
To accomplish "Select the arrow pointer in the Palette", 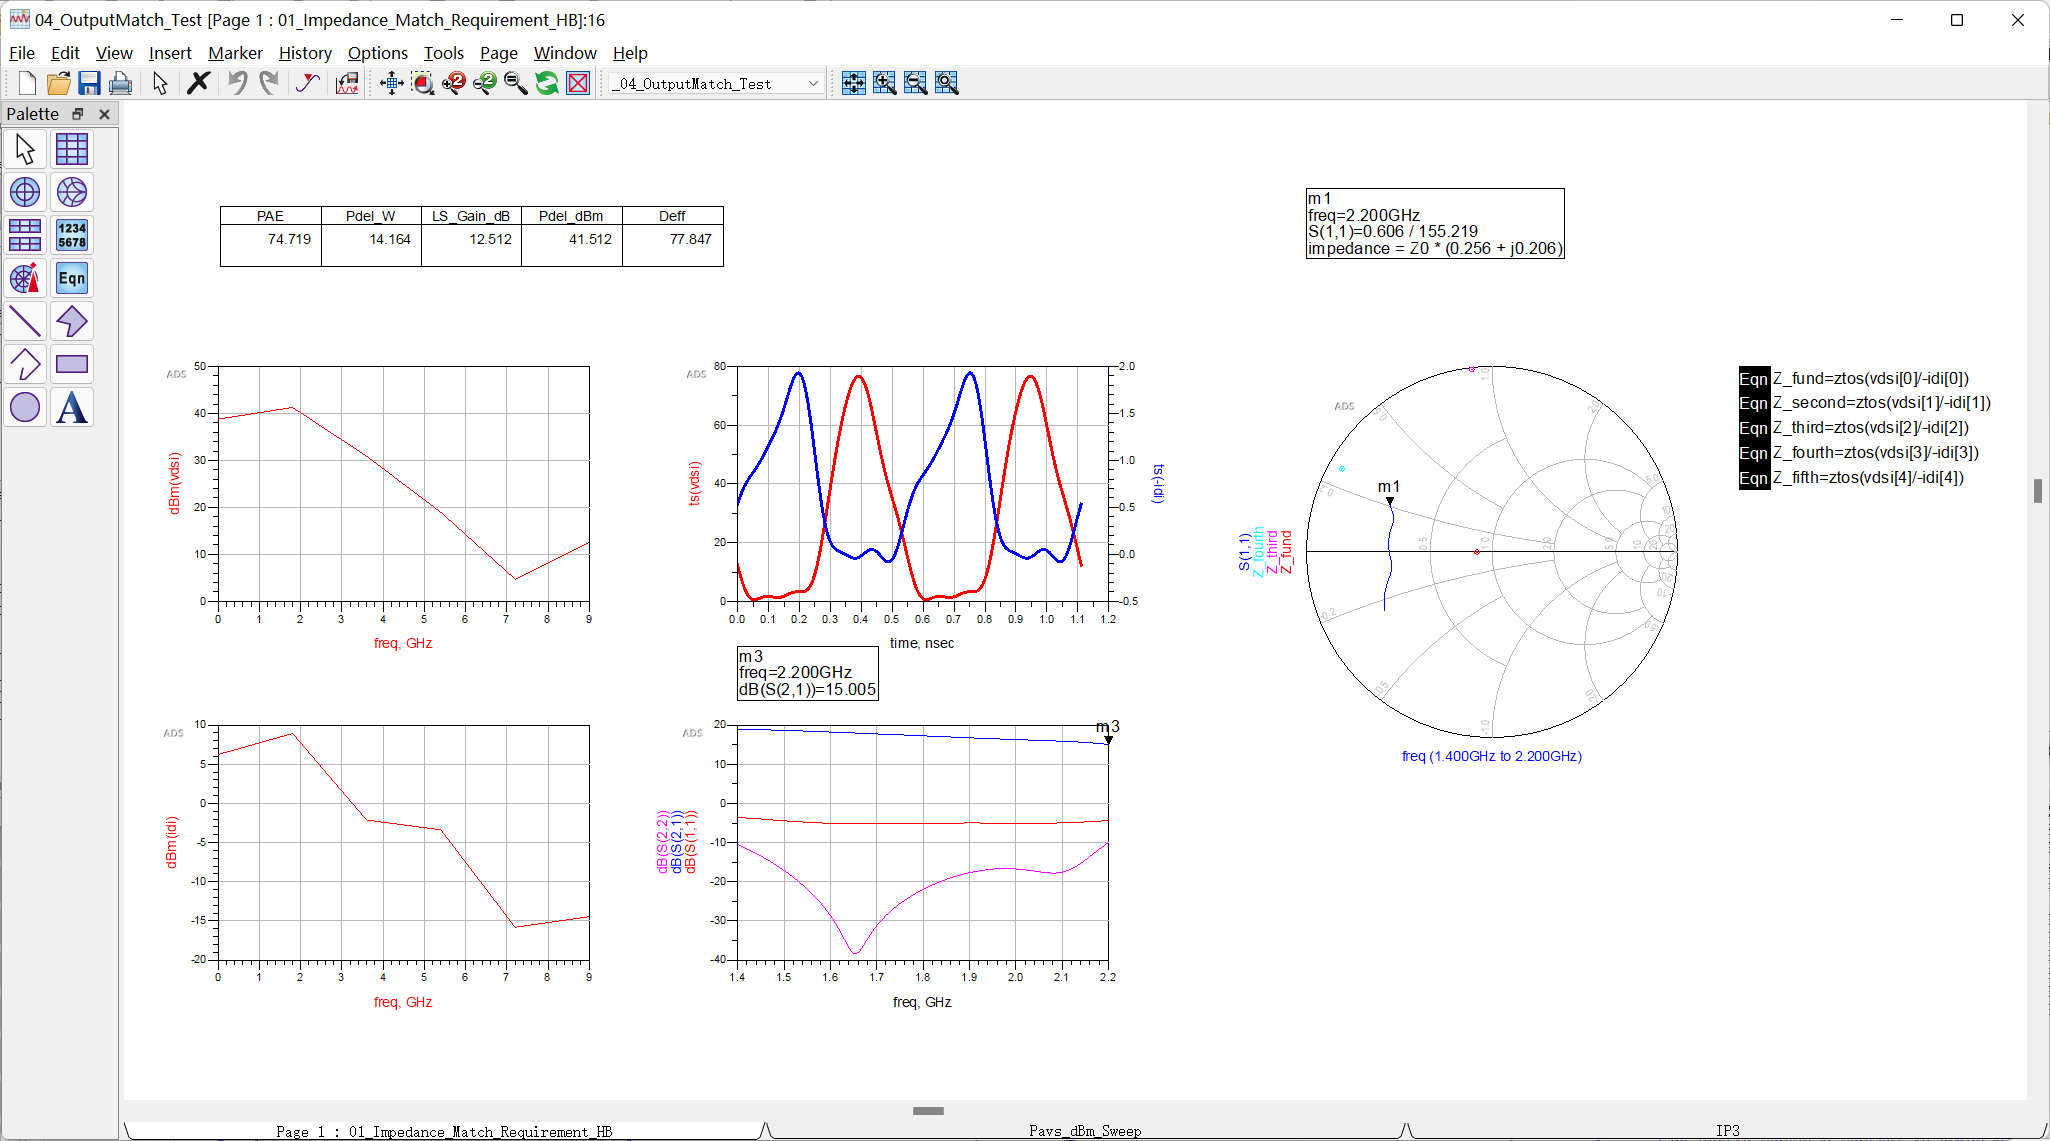I will coord(25,149).
